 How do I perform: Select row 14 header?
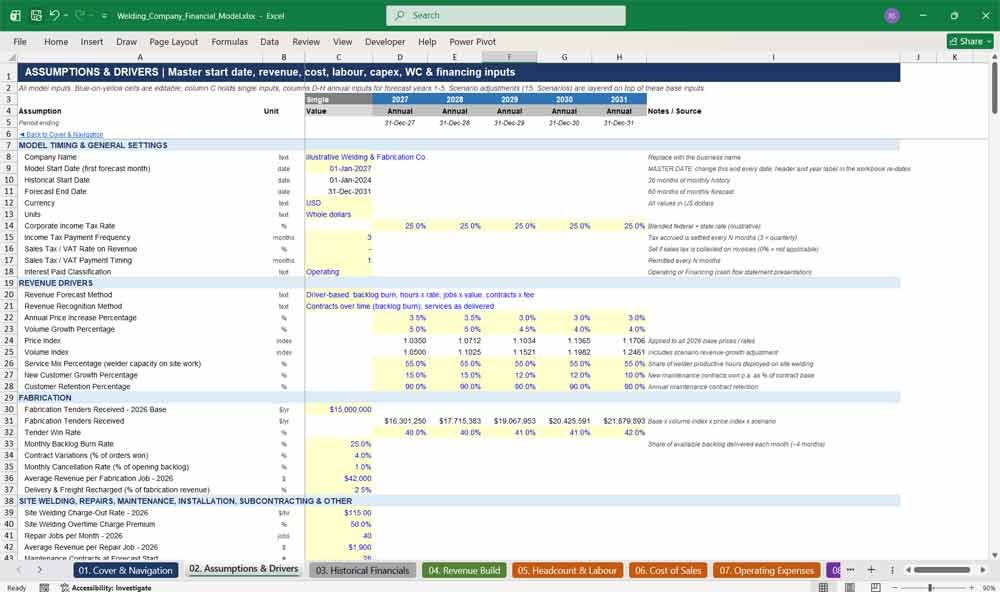[x=9, y=226]
